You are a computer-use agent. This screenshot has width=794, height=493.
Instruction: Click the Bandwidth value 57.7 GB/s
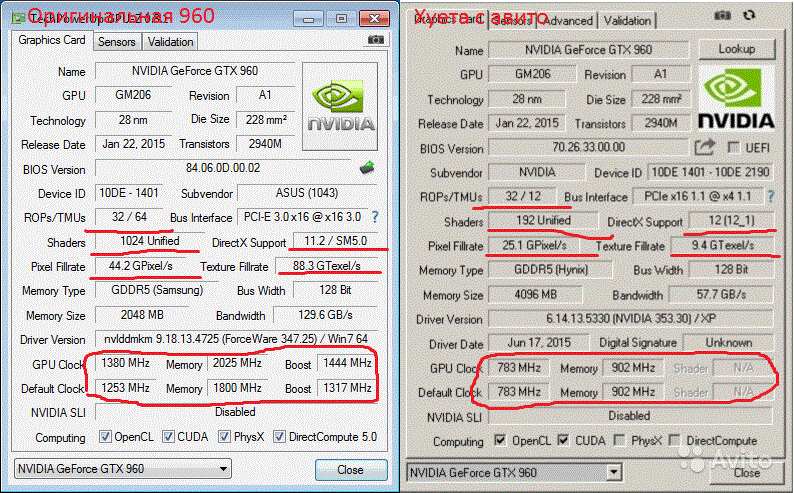tap(721, 295)
